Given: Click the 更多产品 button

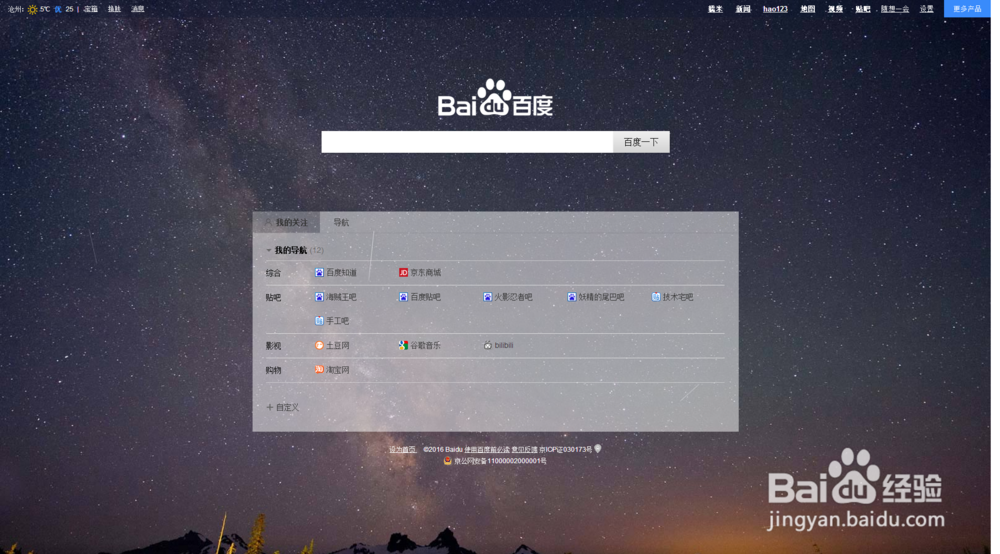Looking at the screenshot, I should coord(967,9).
